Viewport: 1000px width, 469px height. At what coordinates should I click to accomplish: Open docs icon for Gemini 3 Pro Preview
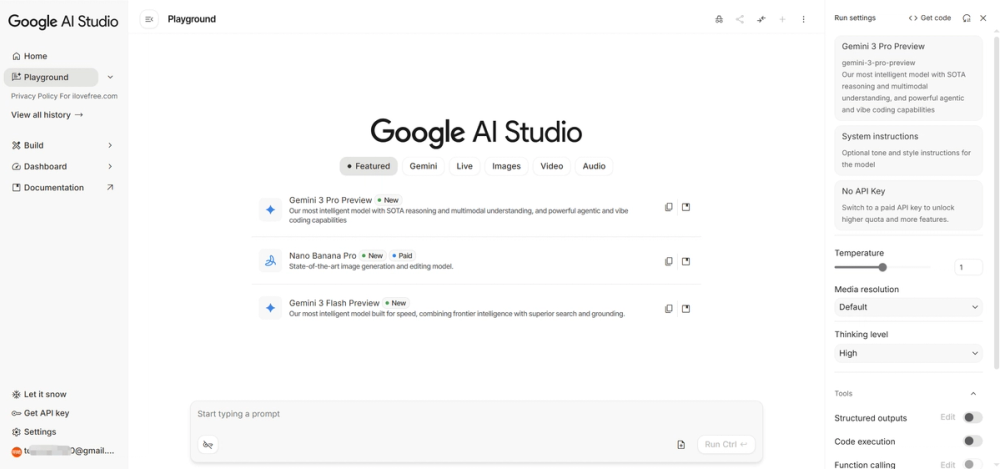click(x=686, y=207)
